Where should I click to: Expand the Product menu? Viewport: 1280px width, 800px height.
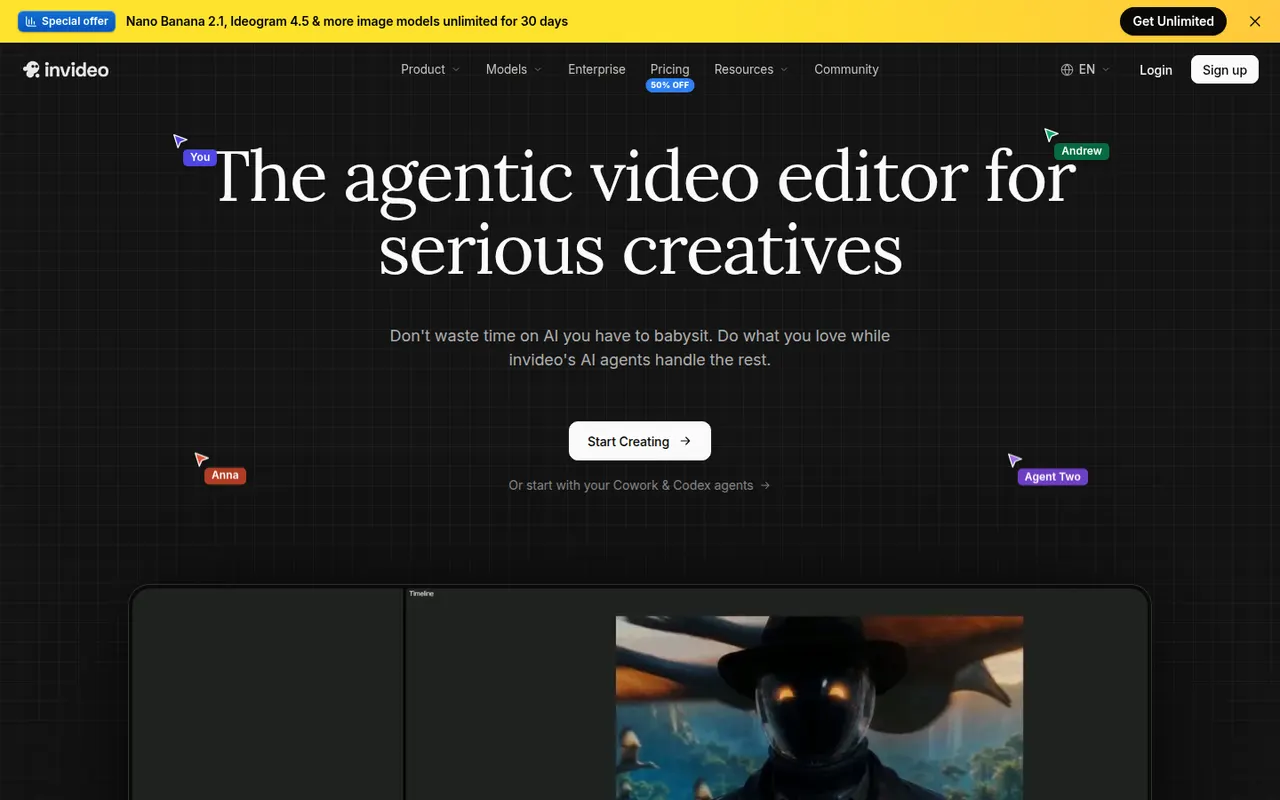(431, 69)
